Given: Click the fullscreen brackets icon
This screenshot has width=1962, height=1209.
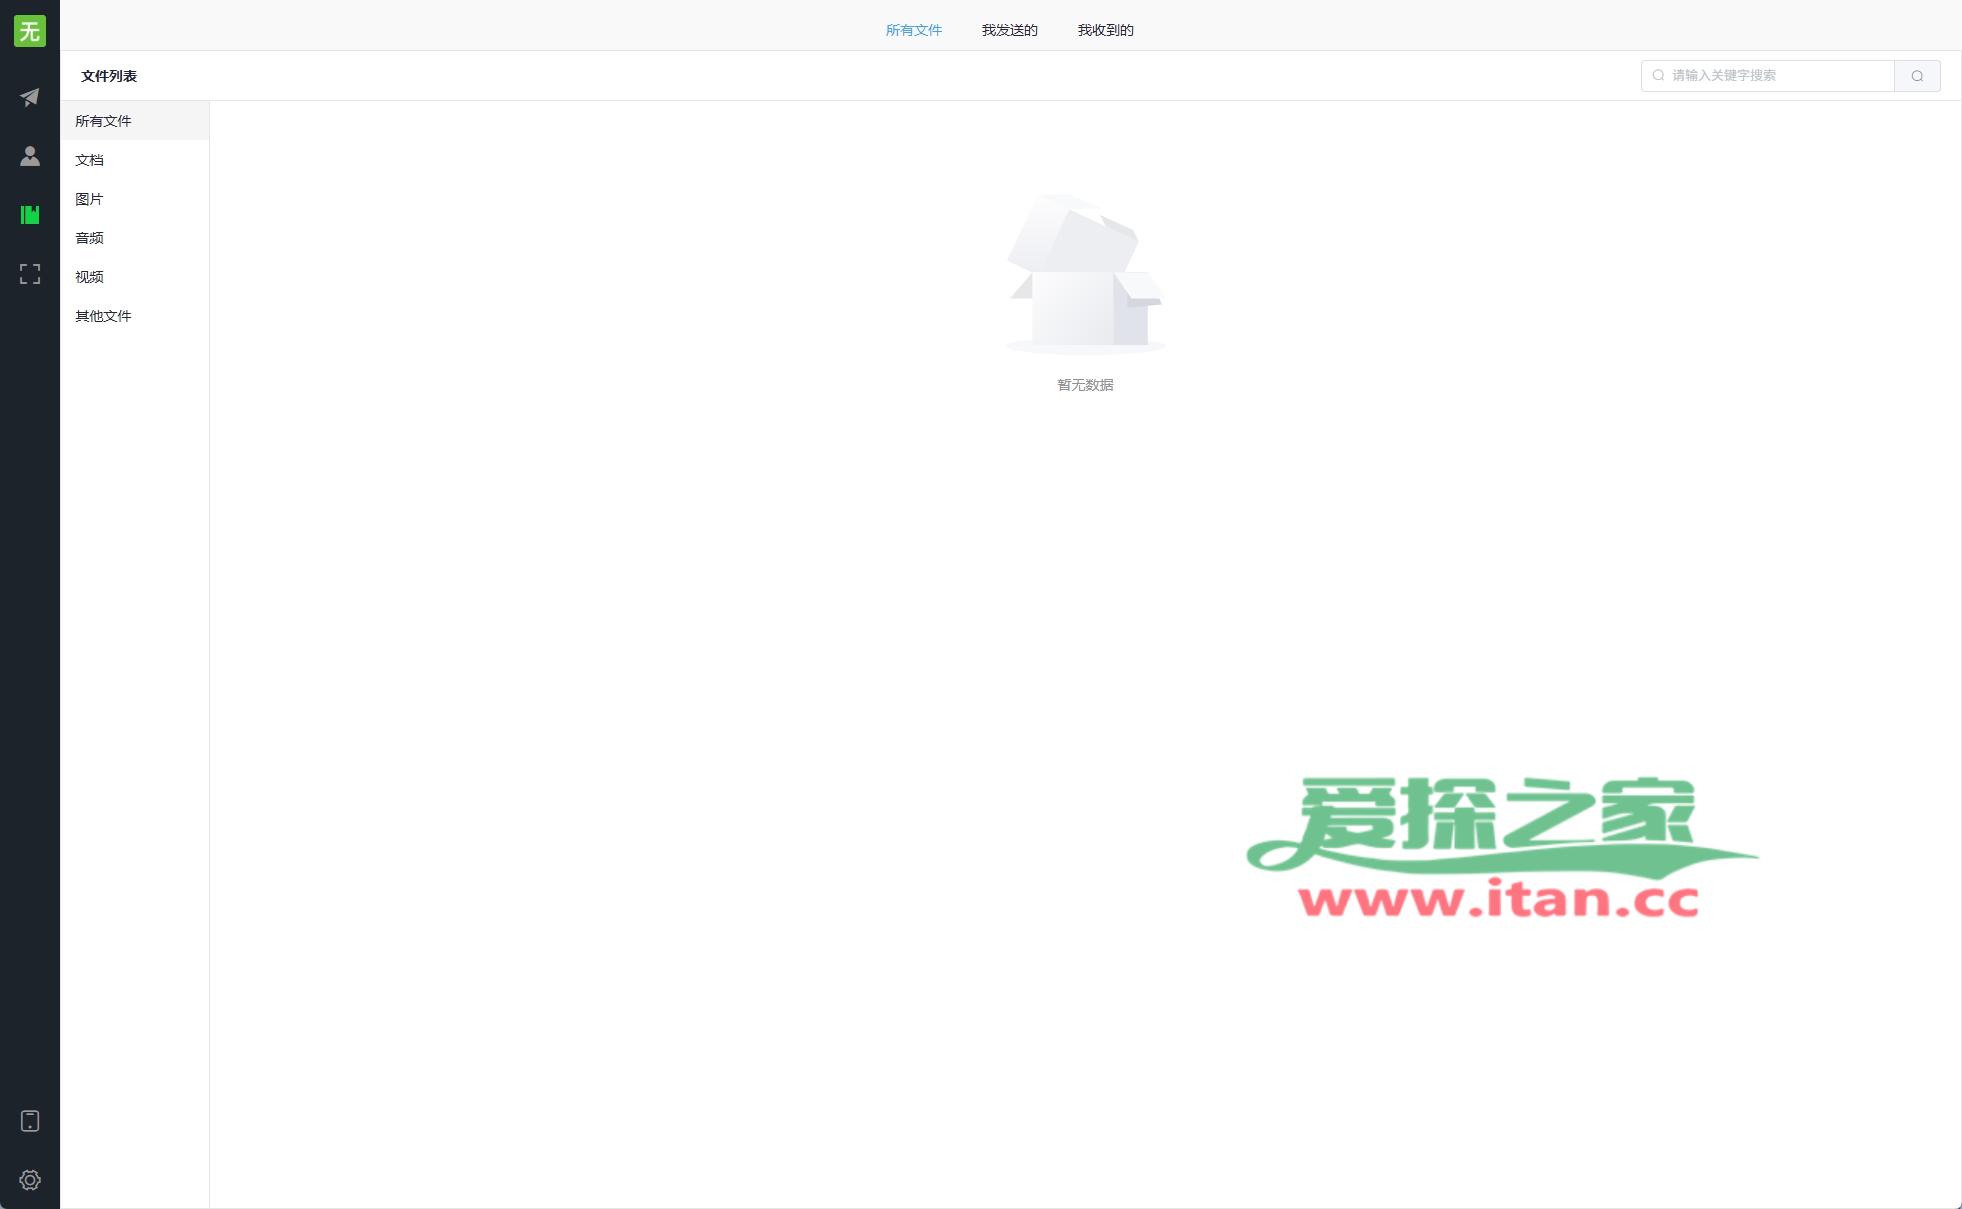Looking at the screenshot, I should [x=30, y=274].
